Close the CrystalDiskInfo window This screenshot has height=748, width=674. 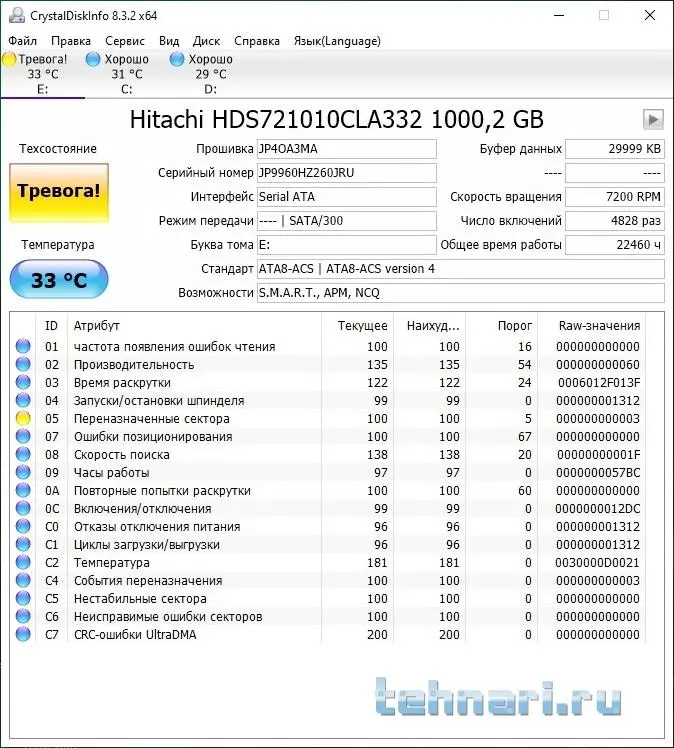(650, 15)
